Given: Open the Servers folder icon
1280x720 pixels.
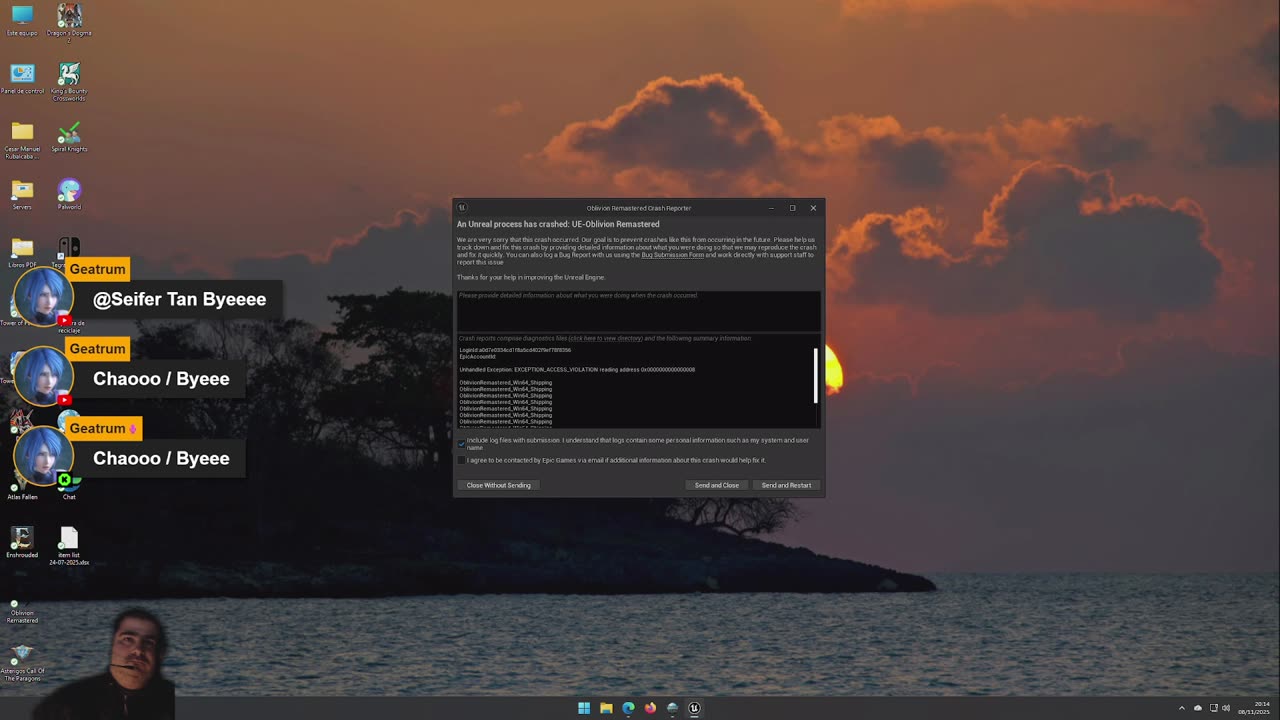Looking at the screenshot, I should [22, 195].
